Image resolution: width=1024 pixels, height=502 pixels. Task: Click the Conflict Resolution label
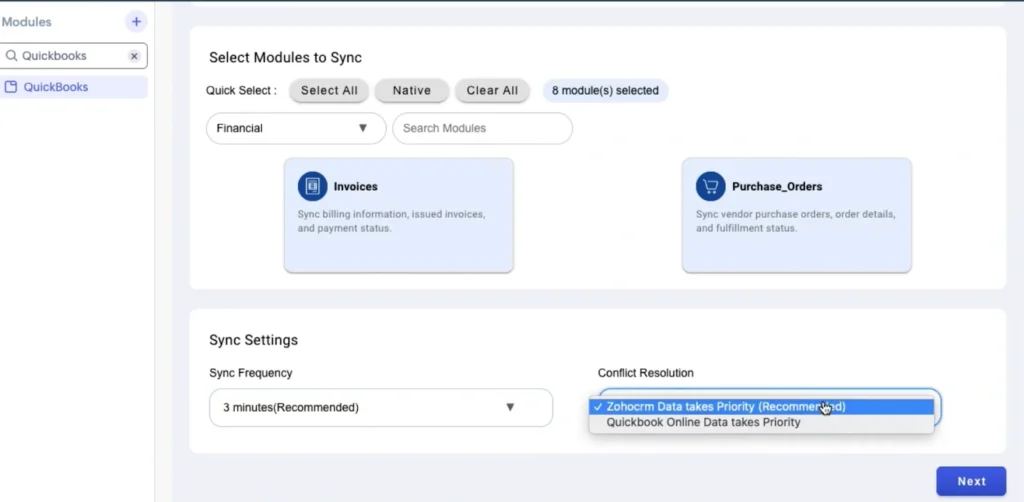pyautogui.click(x=646, y=373)
